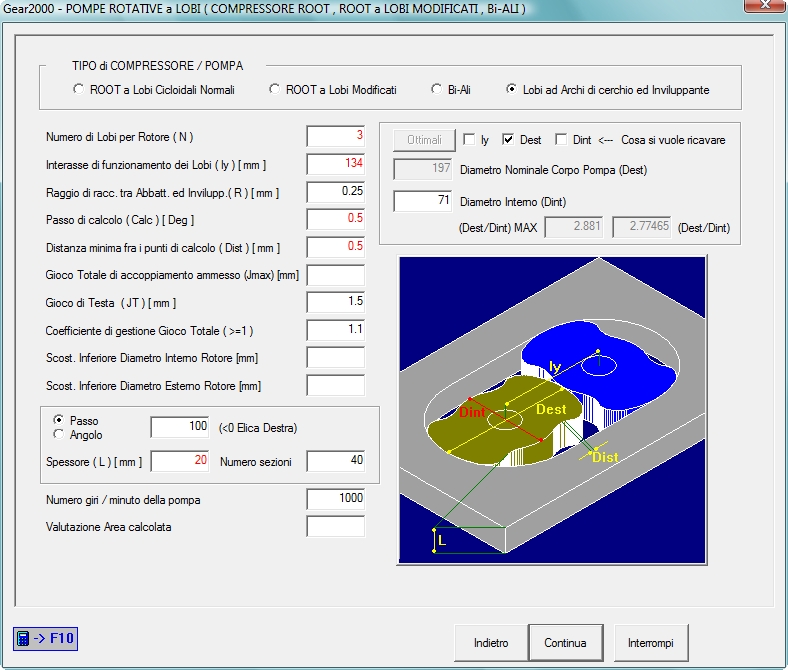788x670 pixels.
Task: Click the Indietro button
Action: coord(491,643)
